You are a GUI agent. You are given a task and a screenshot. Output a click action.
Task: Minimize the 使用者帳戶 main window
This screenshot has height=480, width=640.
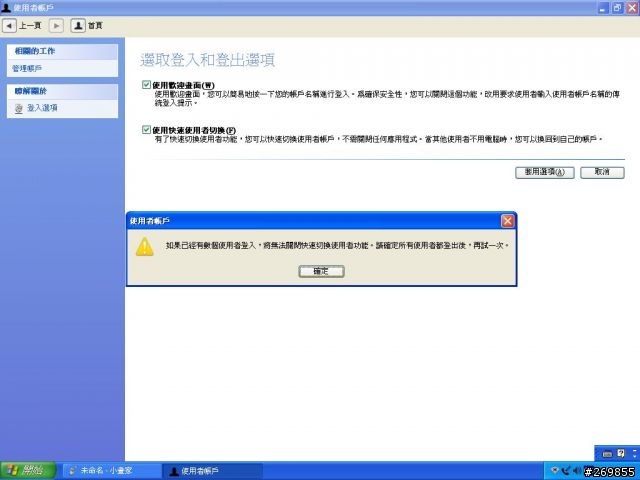pyautogui.click(x=603, y=8)
